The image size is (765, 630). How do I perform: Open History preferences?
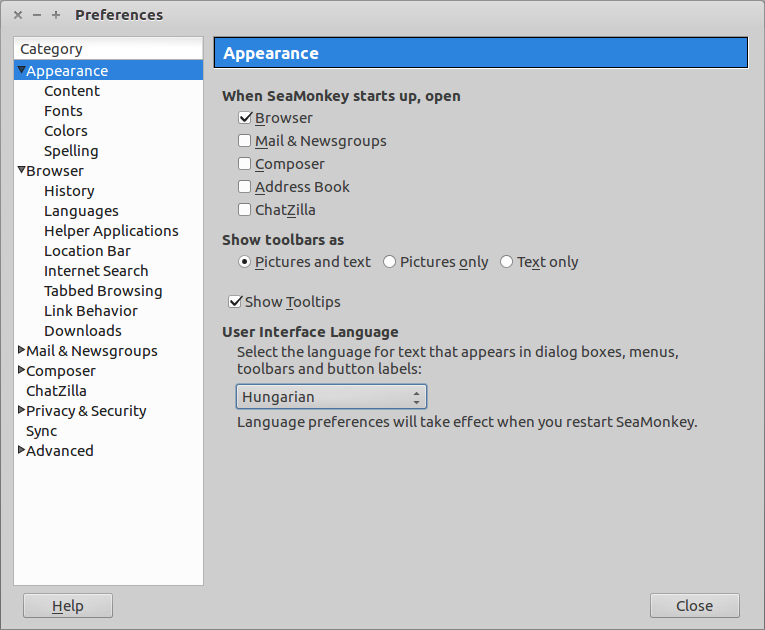(69, 191)
